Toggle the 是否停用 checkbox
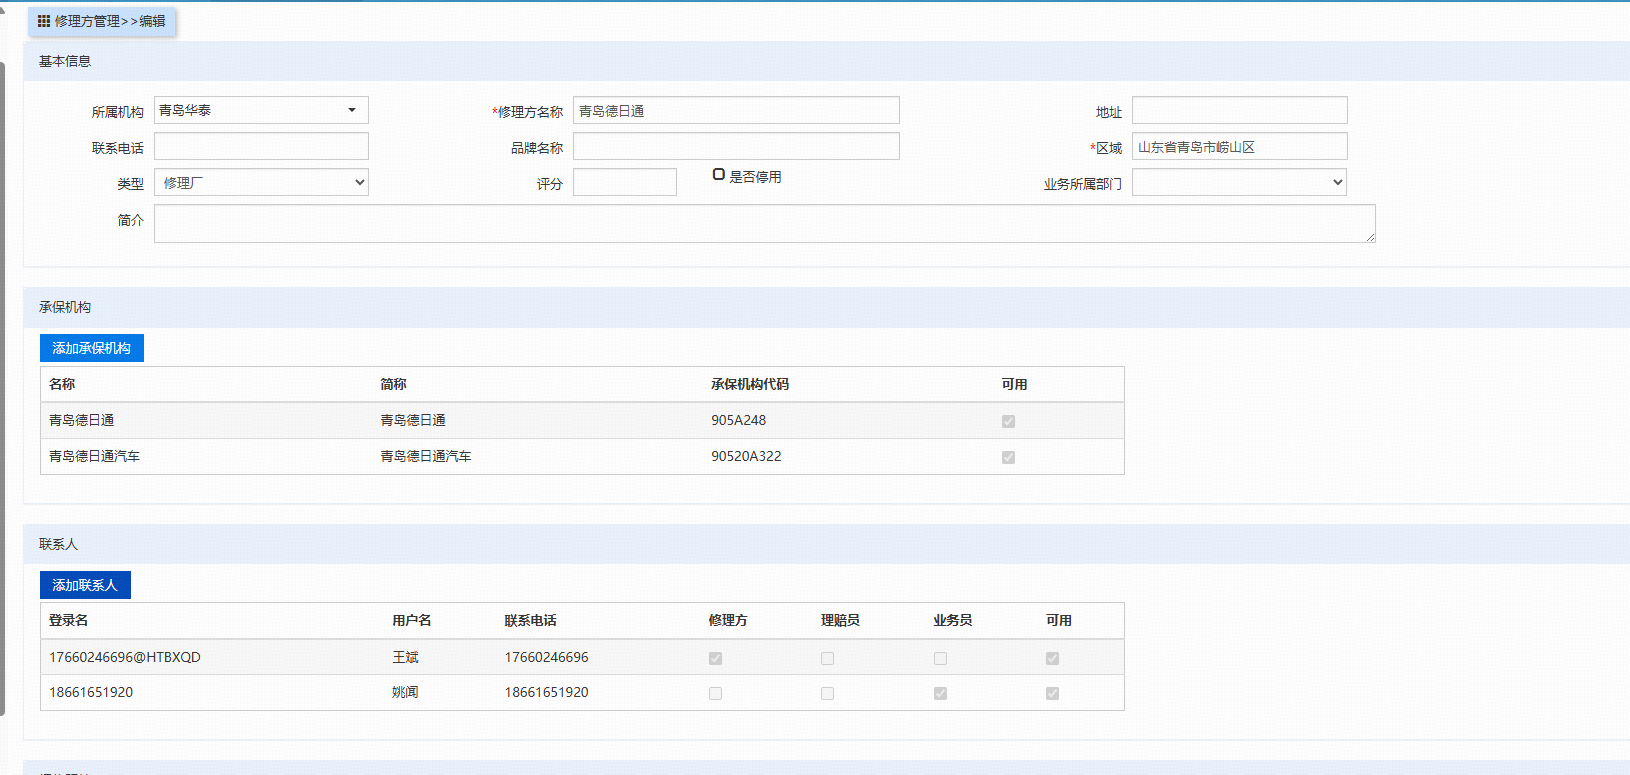 coord(719,175)
